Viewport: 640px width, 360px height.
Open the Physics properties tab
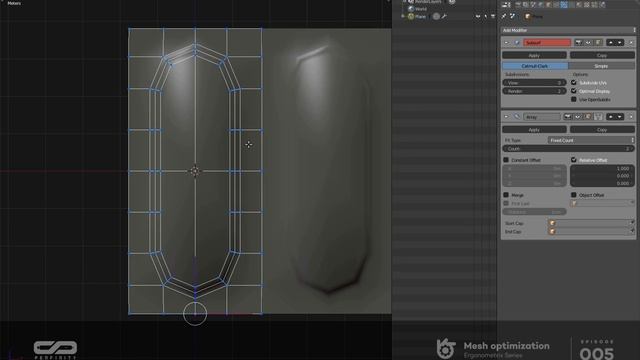point(603,4)
